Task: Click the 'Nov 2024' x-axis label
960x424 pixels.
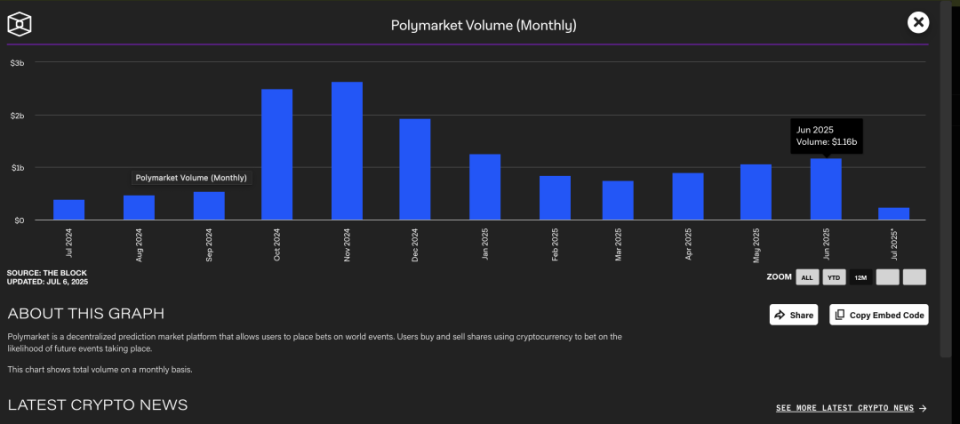Action: coord(347,245)
